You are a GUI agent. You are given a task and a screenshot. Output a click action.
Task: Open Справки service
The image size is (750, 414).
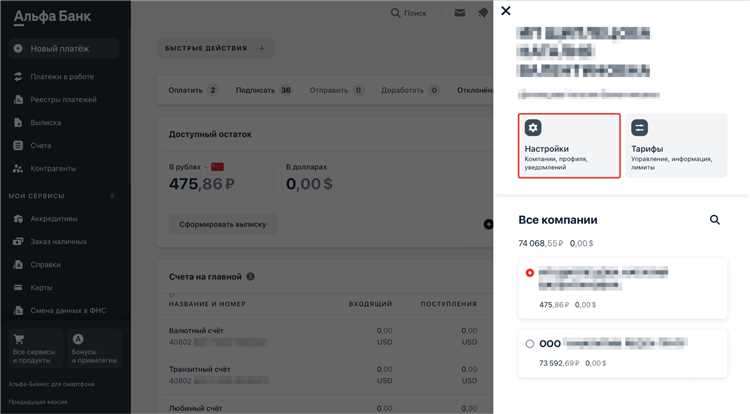coord(45,264)
